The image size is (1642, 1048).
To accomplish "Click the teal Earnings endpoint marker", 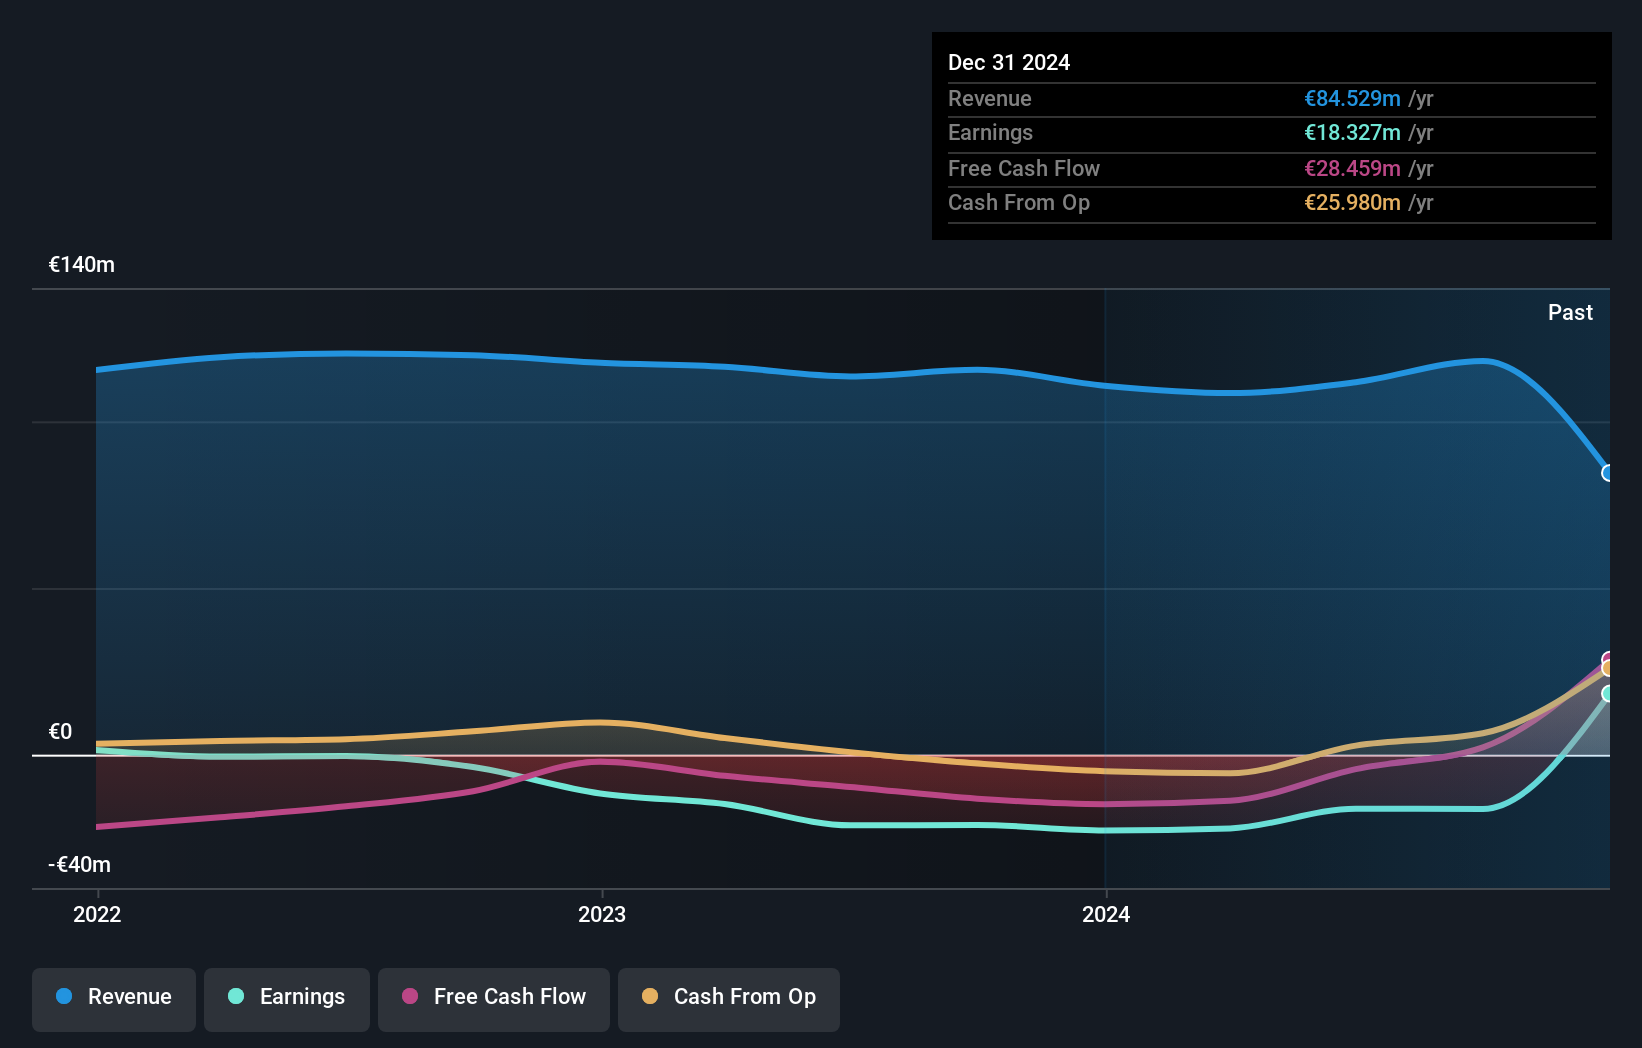I will (1607, 692).
